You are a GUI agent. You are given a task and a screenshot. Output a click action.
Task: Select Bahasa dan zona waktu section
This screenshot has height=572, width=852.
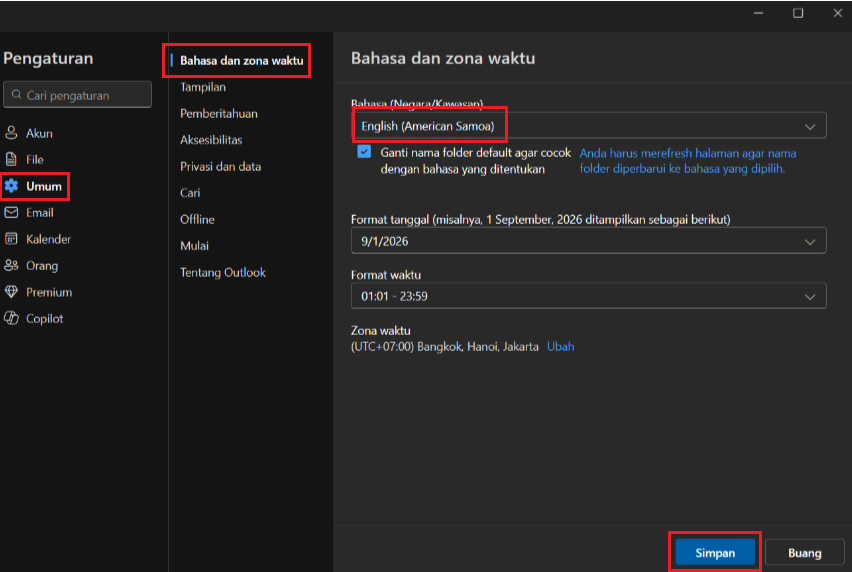[x=241, y=61]
